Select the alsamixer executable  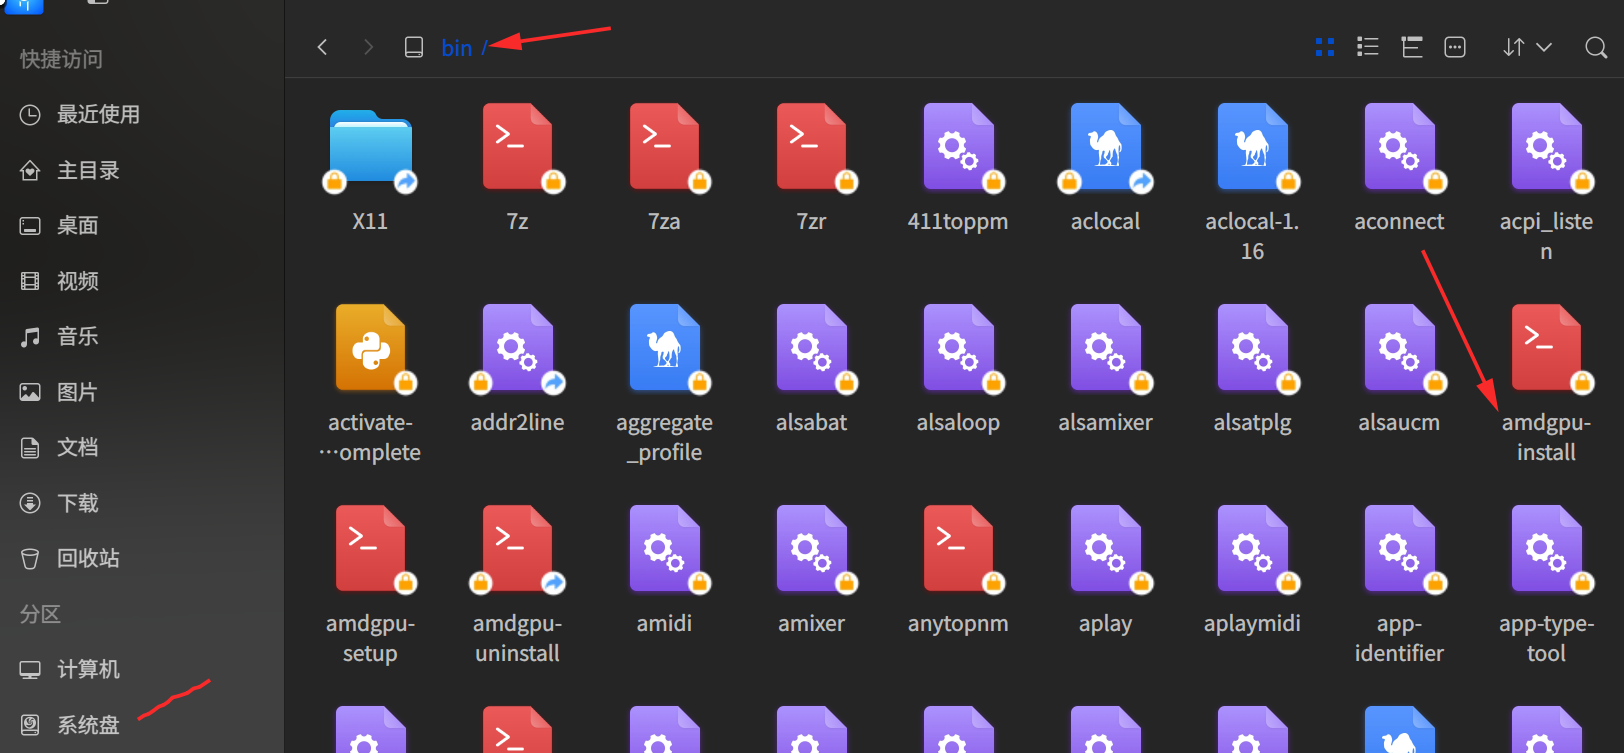click(x=1105, y=349)
